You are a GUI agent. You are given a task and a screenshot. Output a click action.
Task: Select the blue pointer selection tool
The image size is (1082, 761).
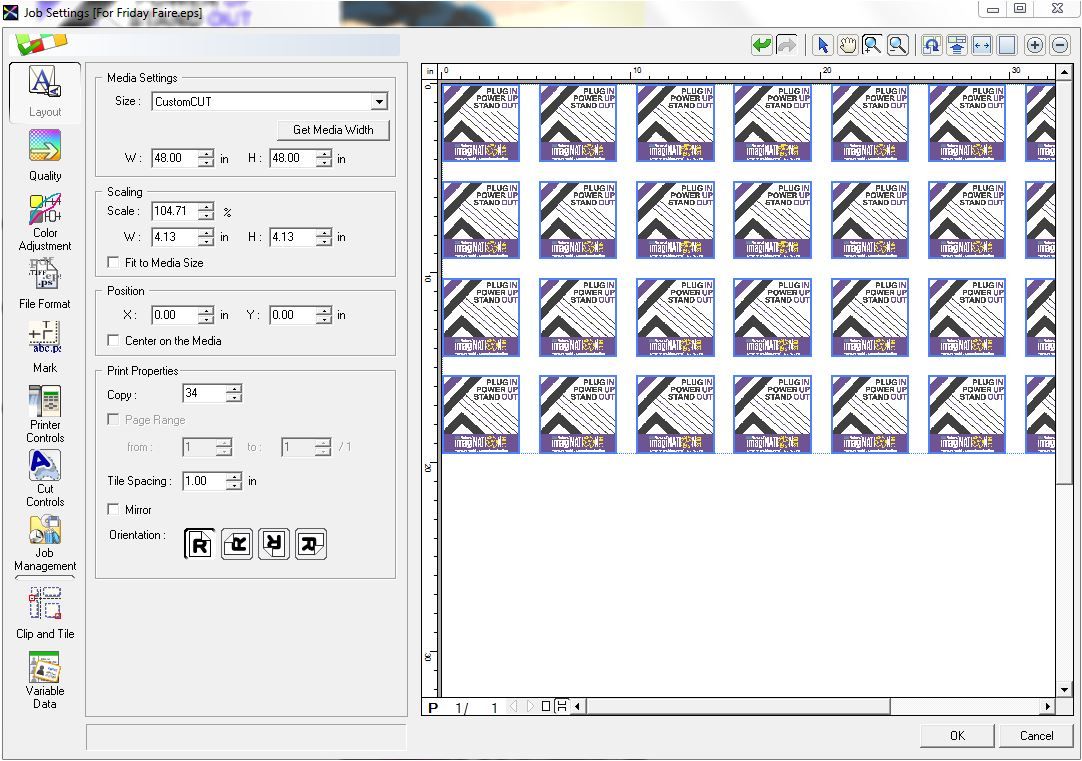click(823, 46)
